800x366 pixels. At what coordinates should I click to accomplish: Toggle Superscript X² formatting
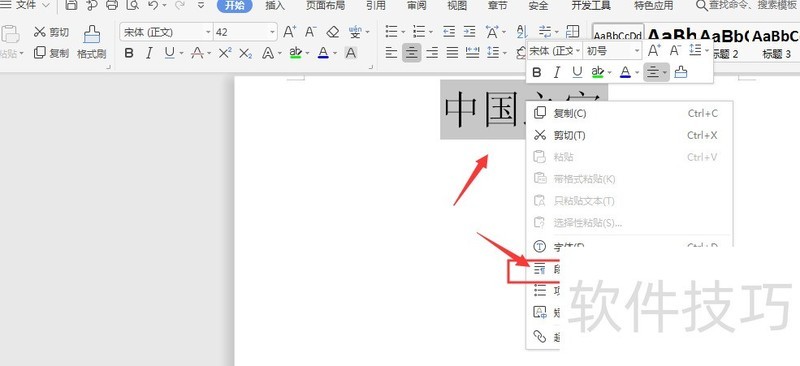tap(225, 53)
